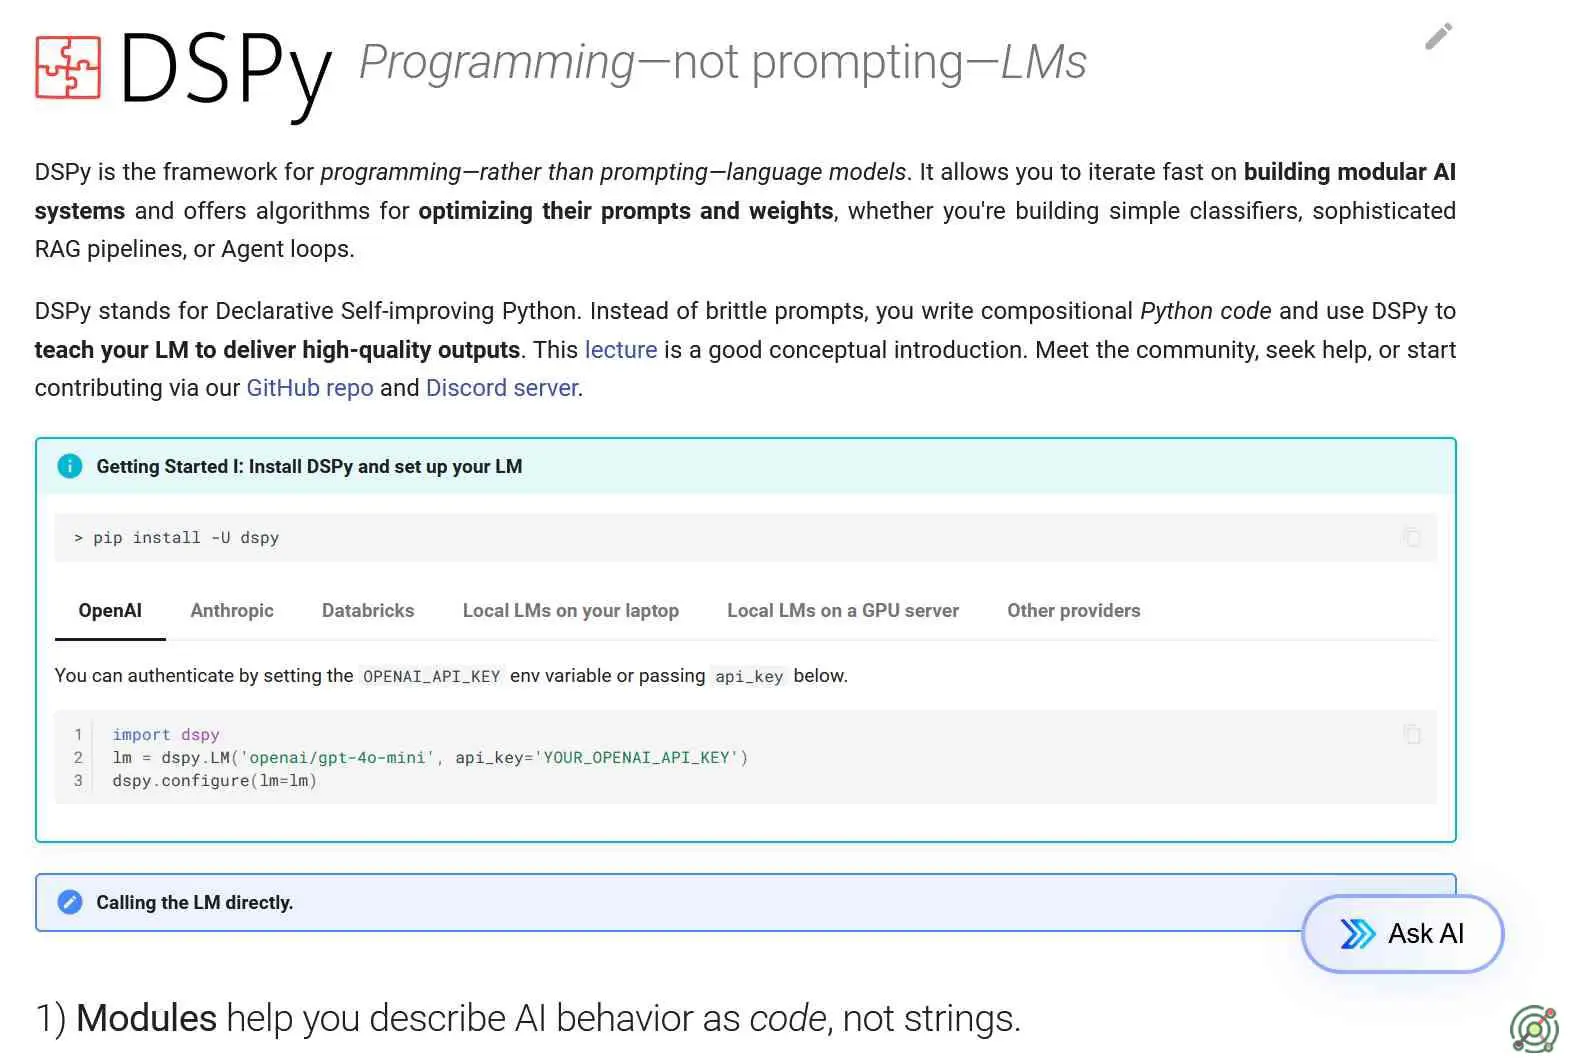The height and width of the screenshot is (1063, 1570).
Task: Click the import dspy code line
Action: click(166, 734)
